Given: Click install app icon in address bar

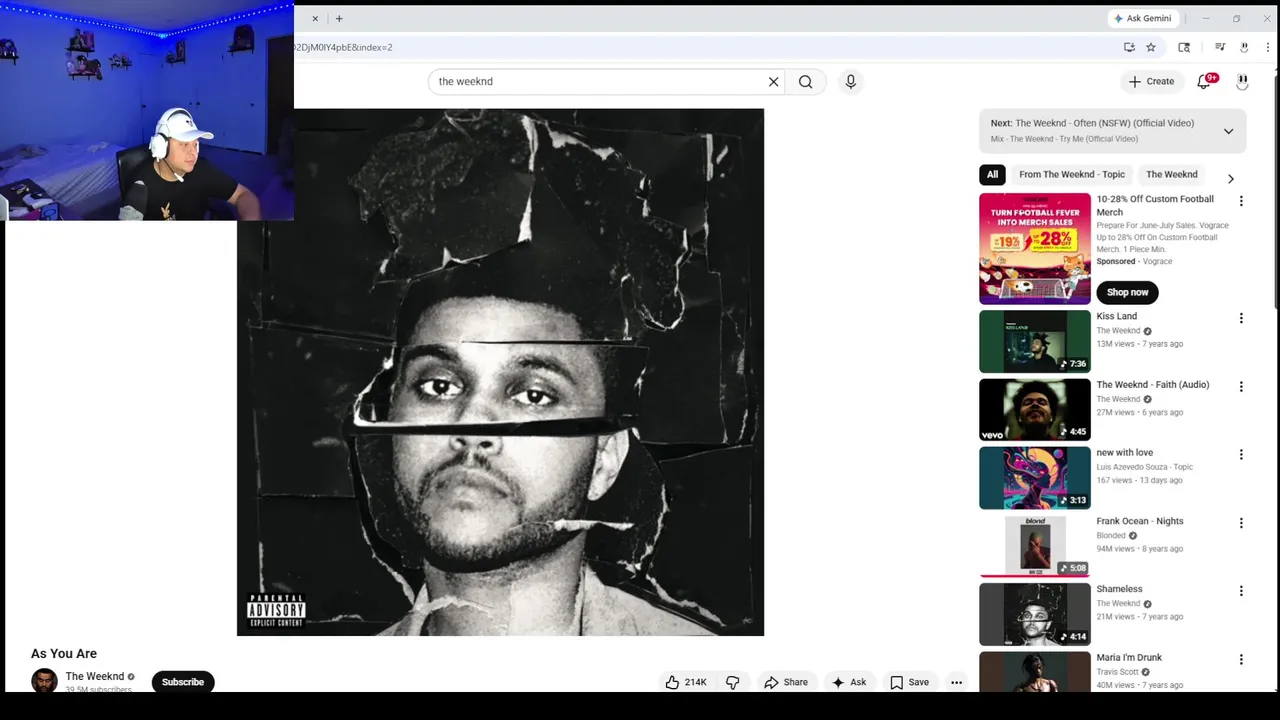Looking at the screenshot, I should 1129,47.
